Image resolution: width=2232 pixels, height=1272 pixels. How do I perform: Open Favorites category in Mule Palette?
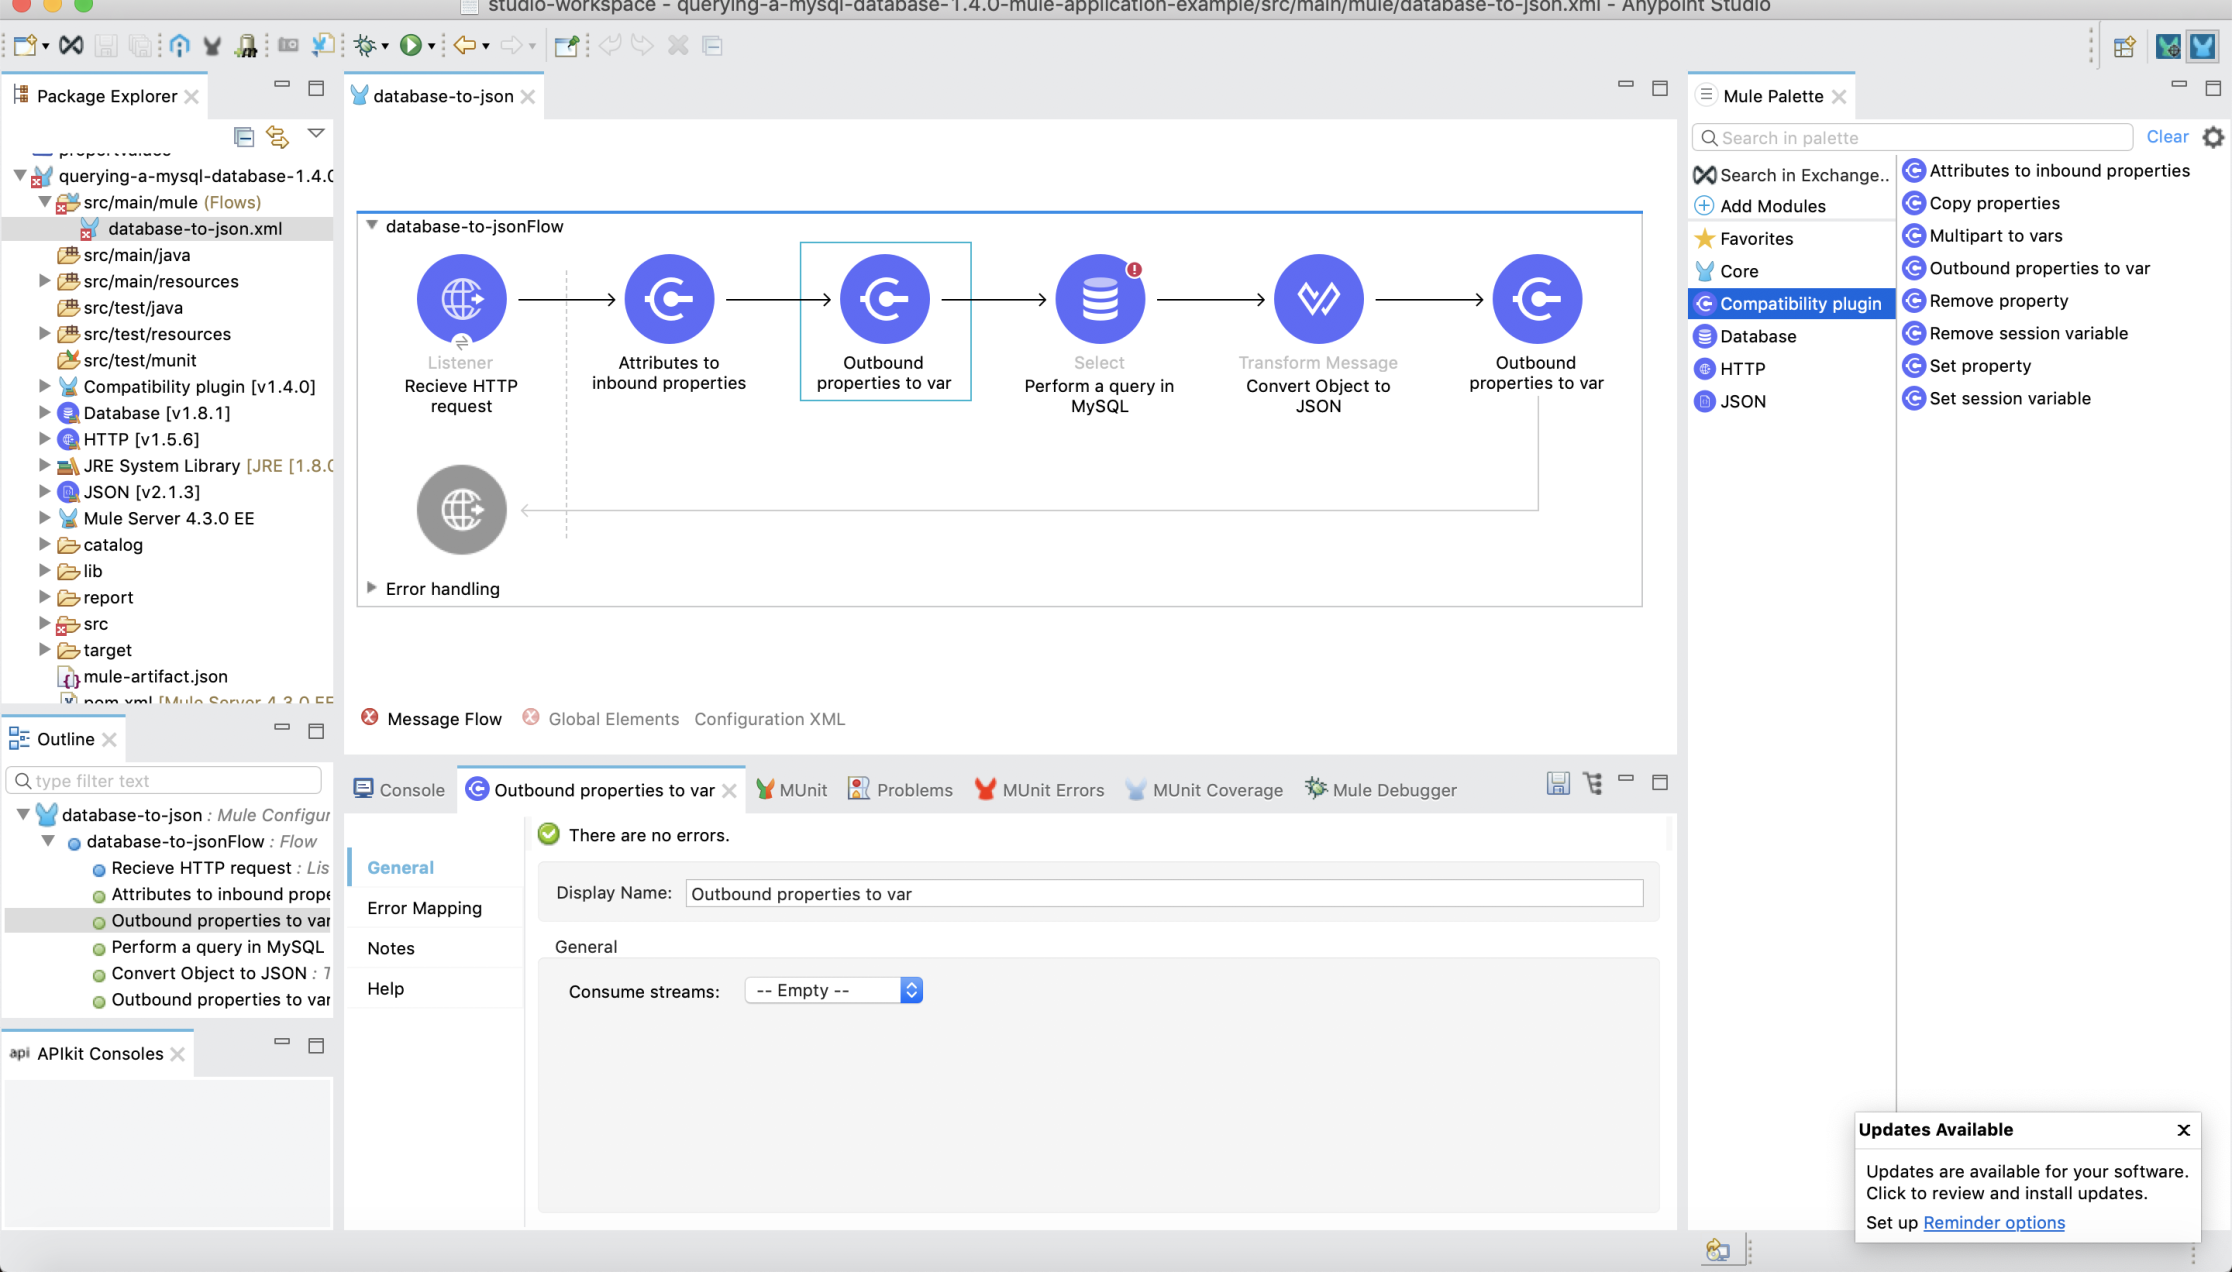(x=1756, y=238)
